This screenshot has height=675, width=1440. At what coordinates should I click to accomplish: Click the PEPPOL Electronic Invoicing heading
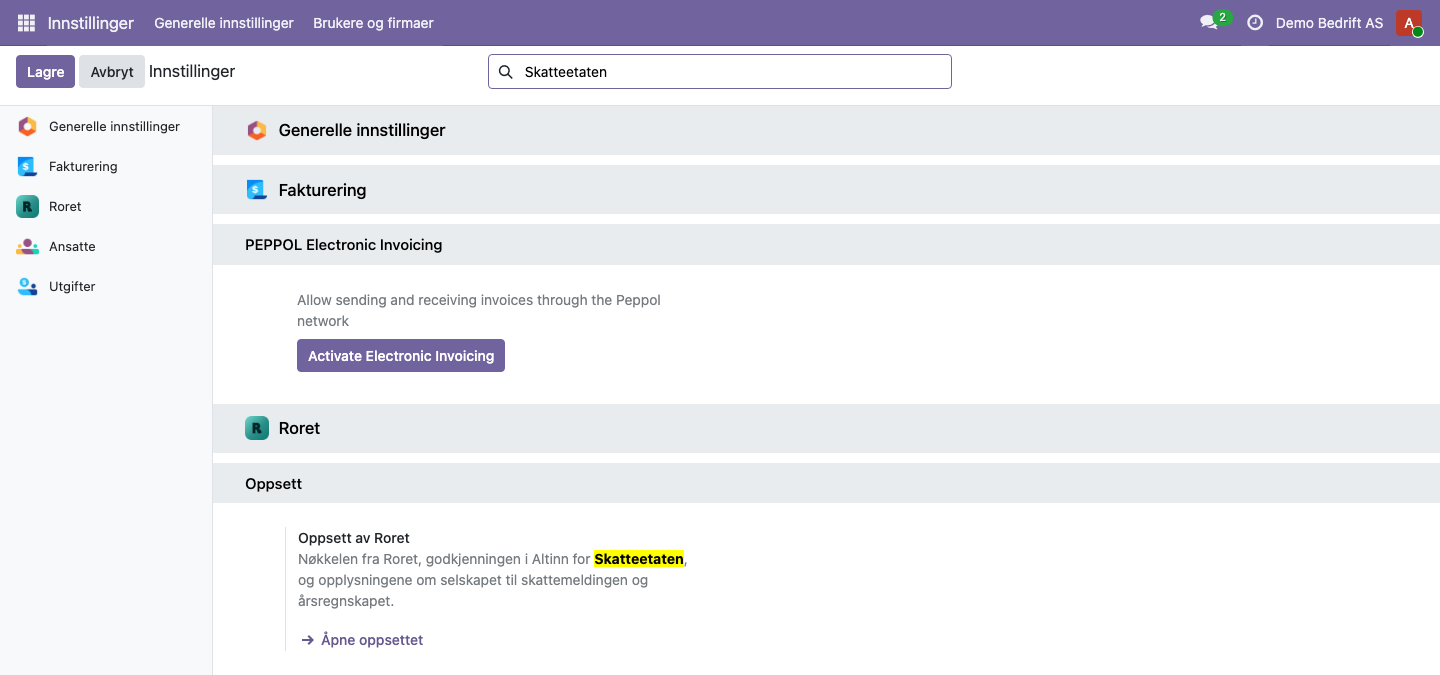[x=344, y=245]
